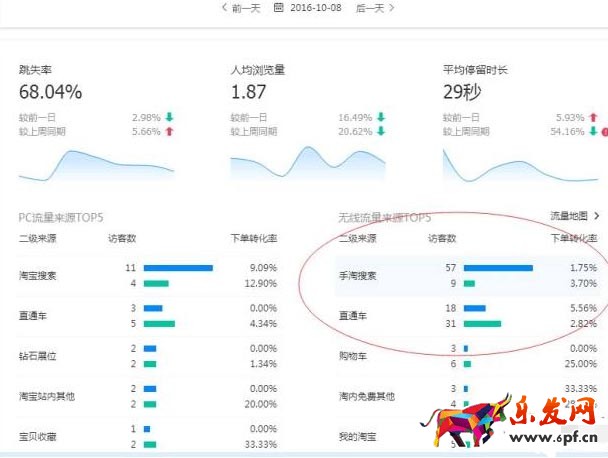
Task: Click the right chevron beside 后一天
Action: coord(391,8)
